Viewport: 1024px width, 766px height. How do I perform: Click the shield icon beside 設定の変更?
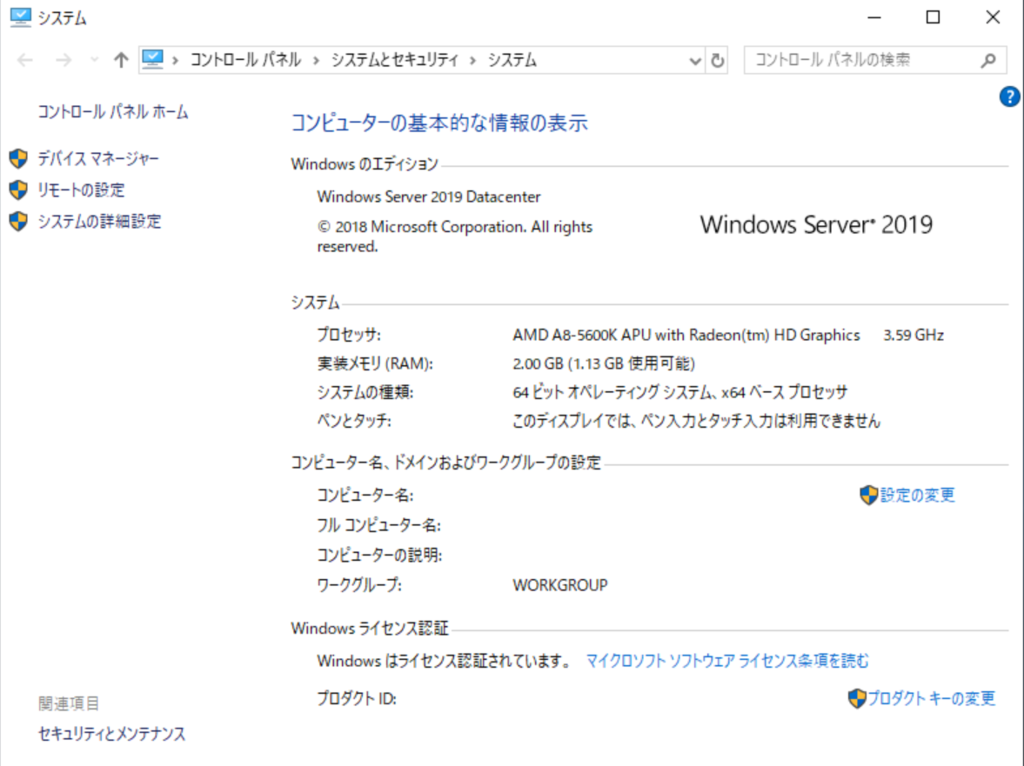pos(869,495)
